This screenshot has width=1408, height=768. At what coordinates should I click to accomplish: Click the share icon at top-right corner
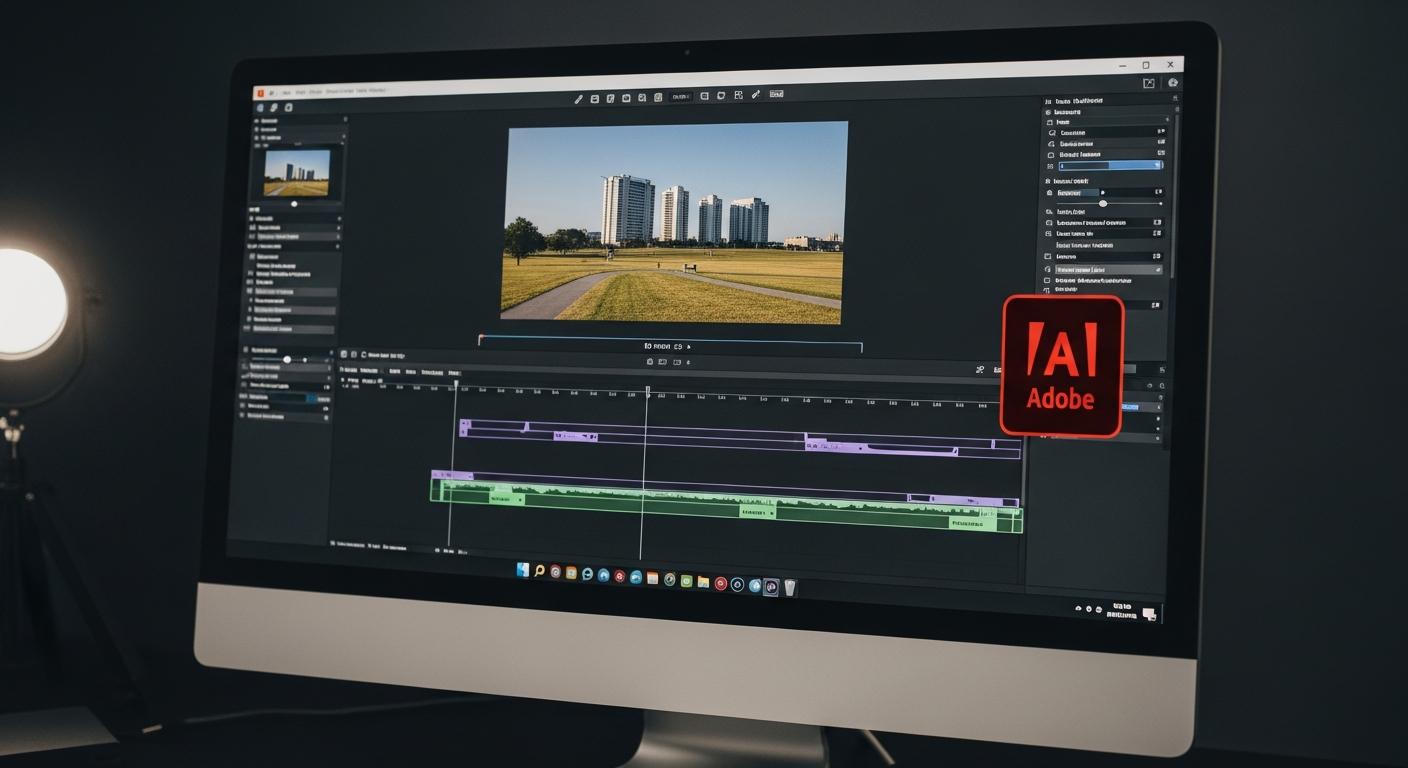(1148, 84)
